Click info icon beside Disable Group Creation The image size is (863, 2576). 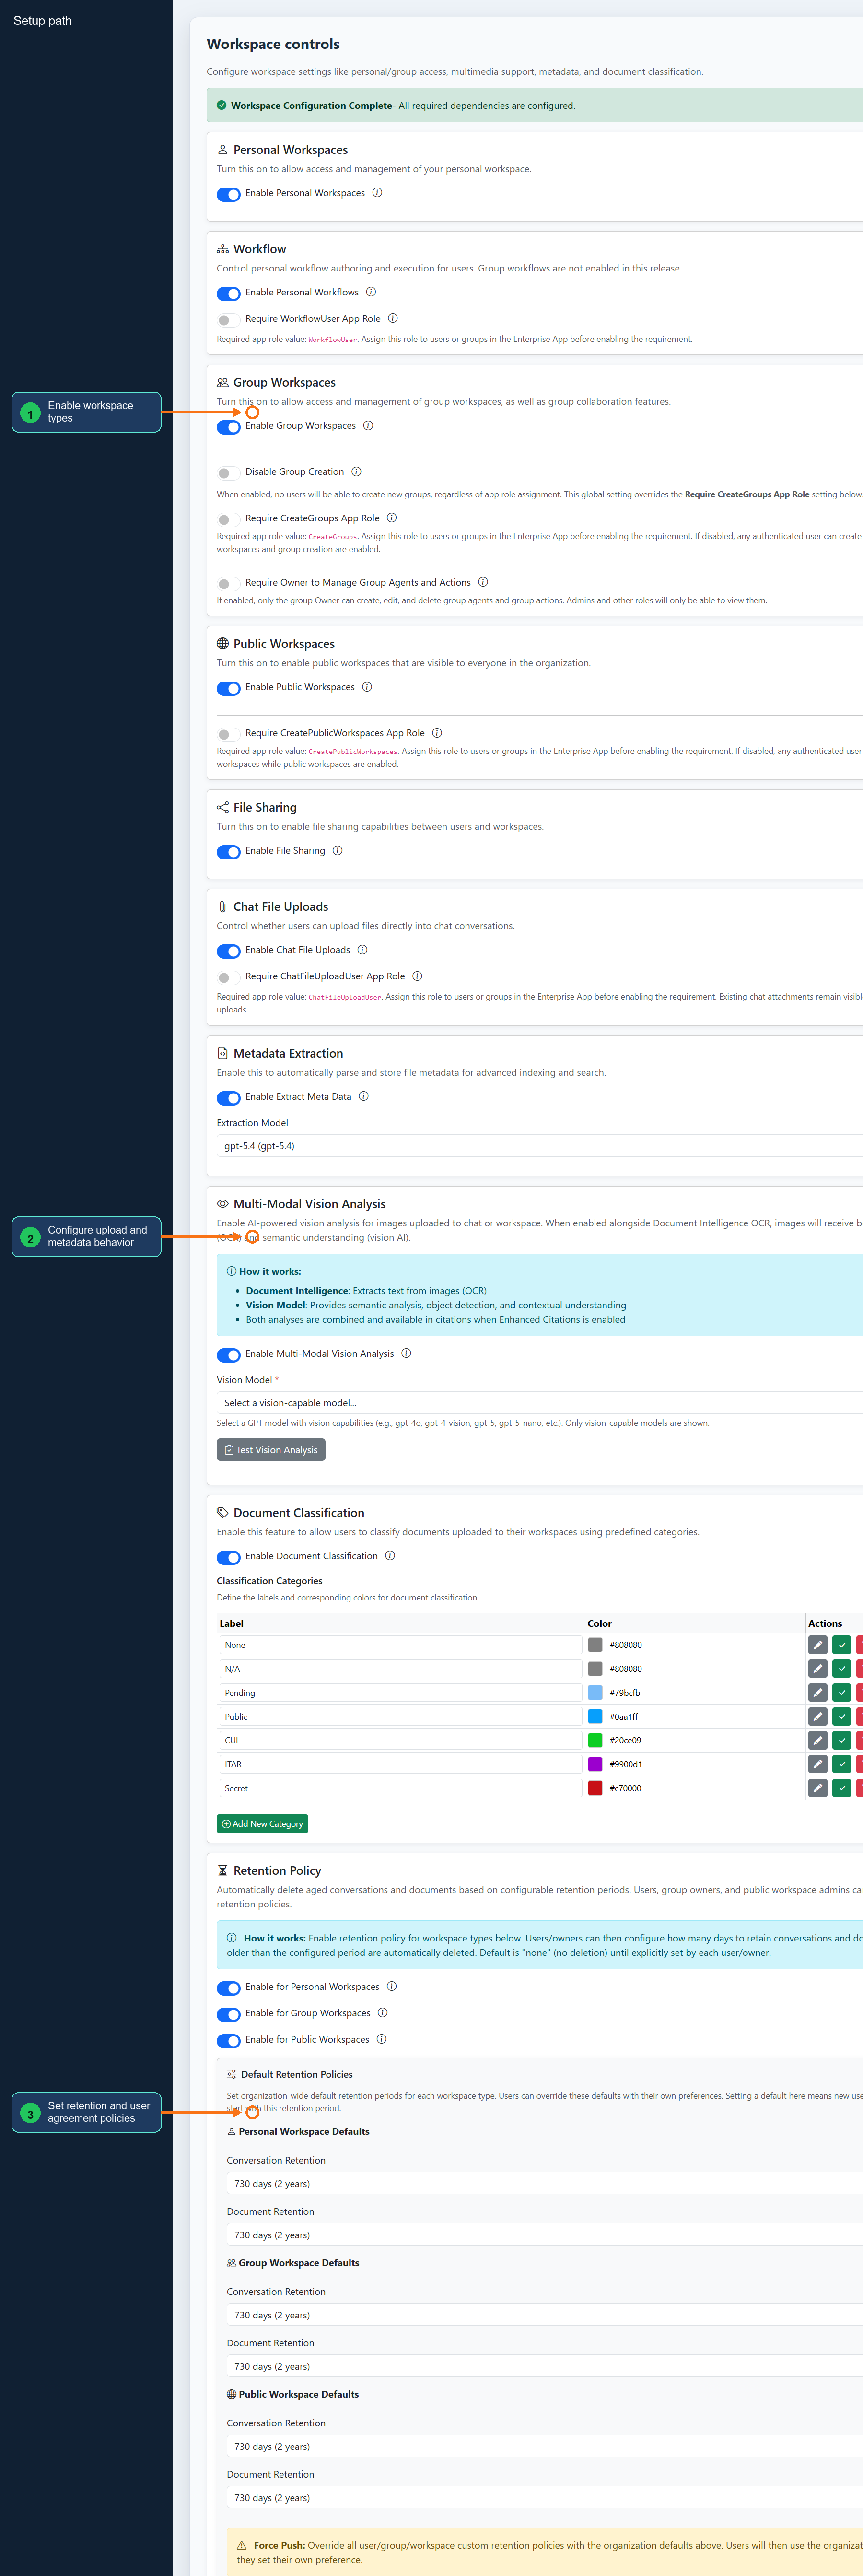(x=356, y=471)
